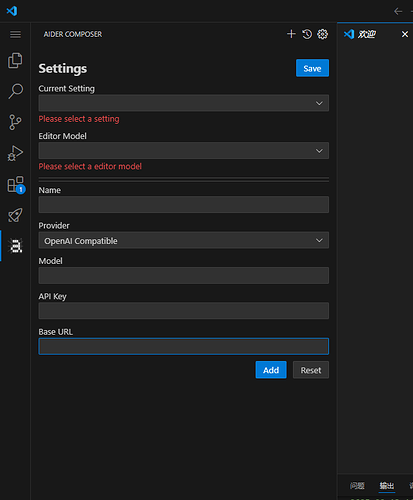Open the Aider Composer settings gear
Screen dimensions: 413x500
click(x=322, y=34)
